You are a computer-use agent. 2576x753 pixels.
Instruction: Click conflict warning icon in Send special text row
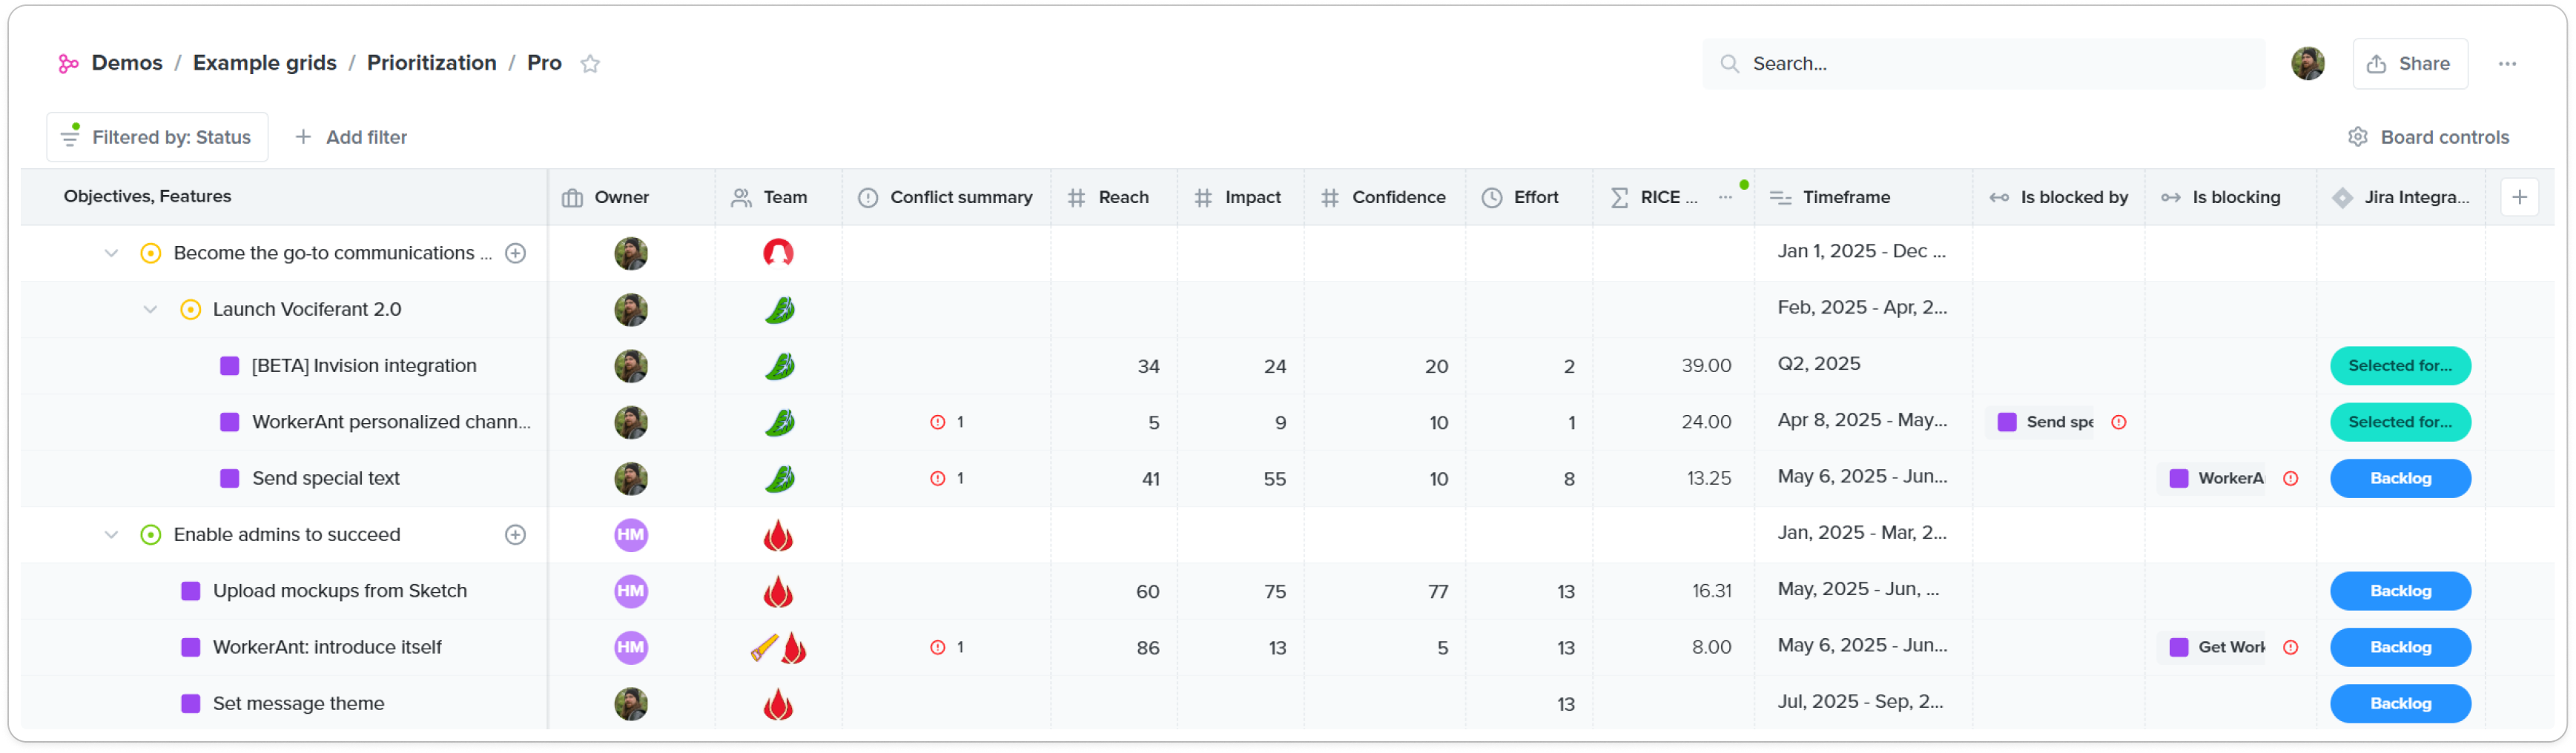(937, 478)
